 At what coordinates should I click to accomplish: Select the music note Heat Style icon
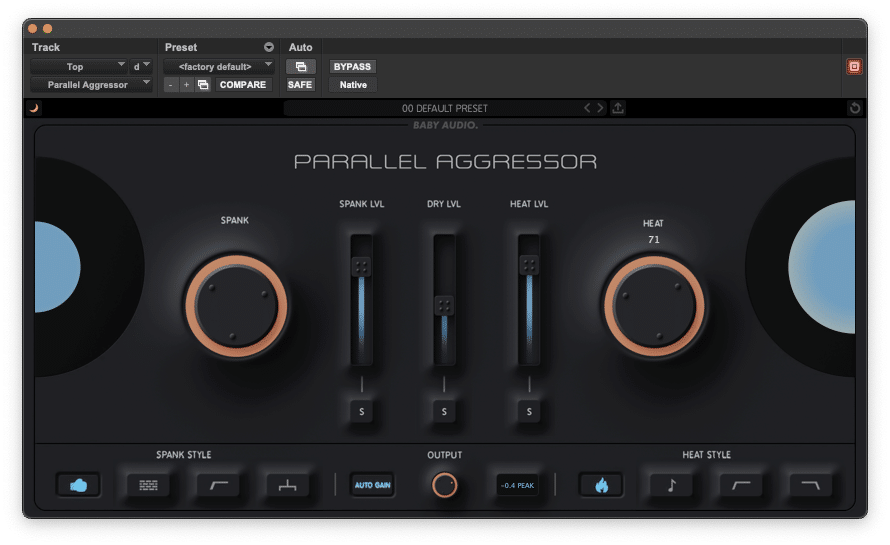coord(671,485)
